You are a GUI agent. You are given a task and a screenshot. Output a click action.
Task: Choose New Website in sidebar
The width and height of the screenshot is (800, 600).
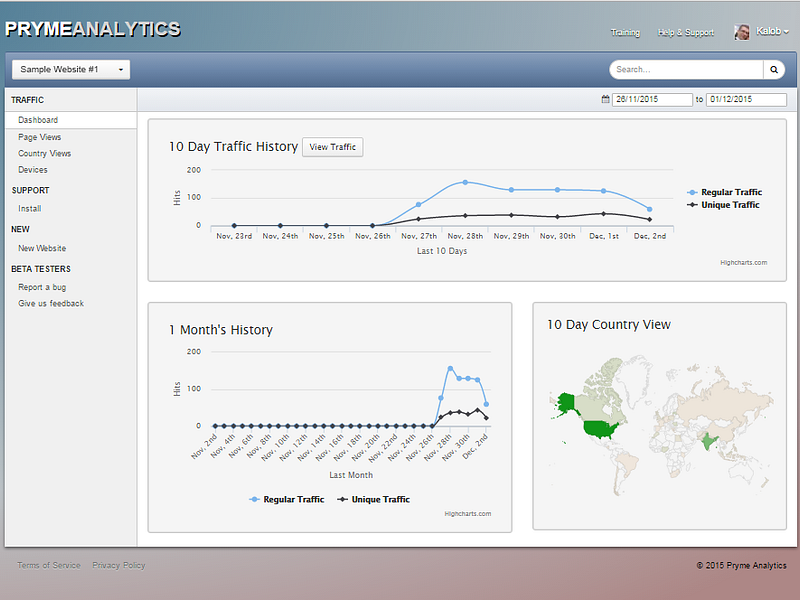click(x=42, y=248)
